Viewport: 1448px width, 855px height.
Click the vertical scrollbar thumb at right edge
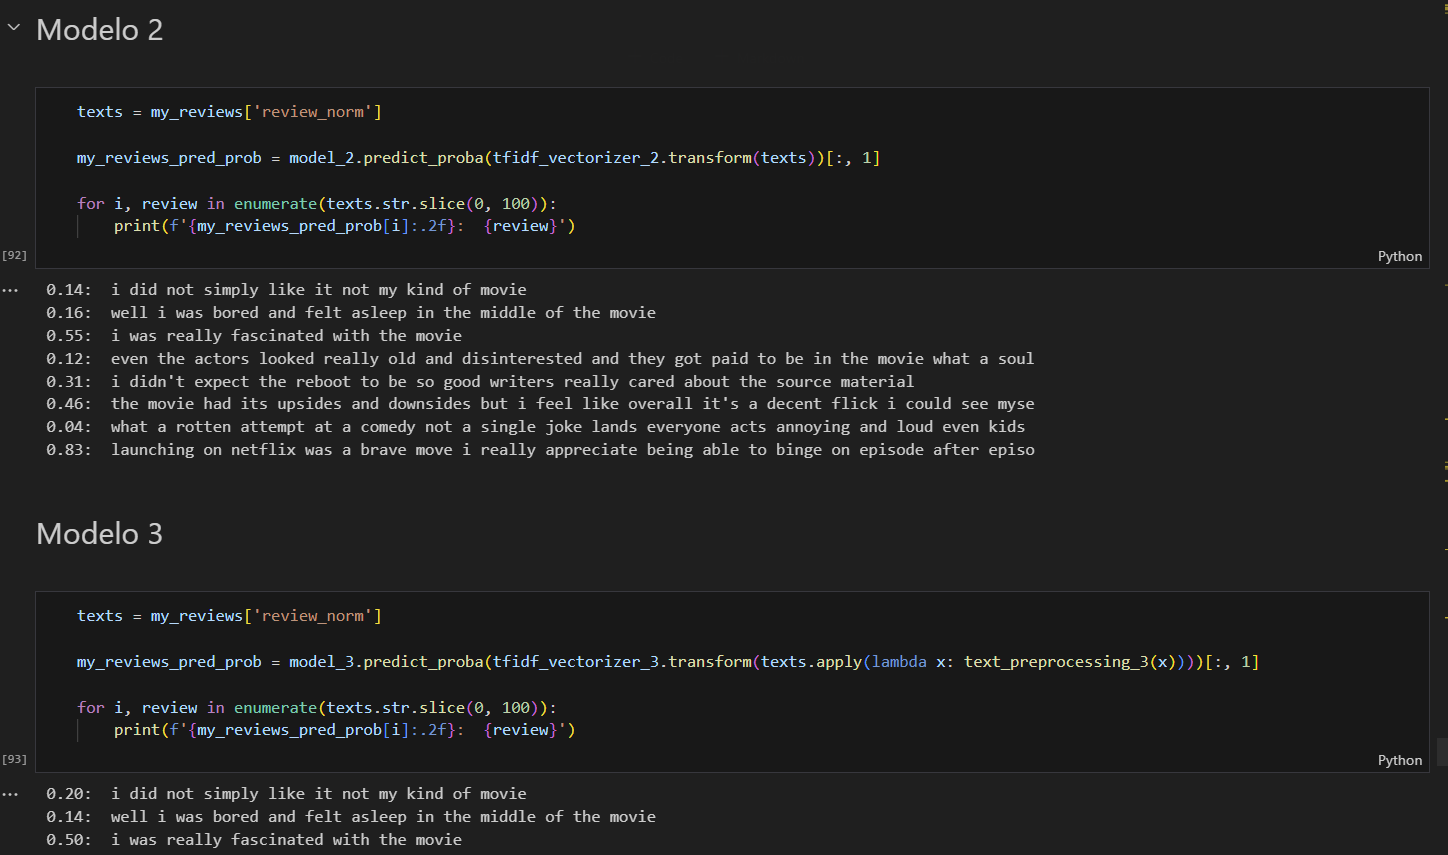click(1441, 751)
